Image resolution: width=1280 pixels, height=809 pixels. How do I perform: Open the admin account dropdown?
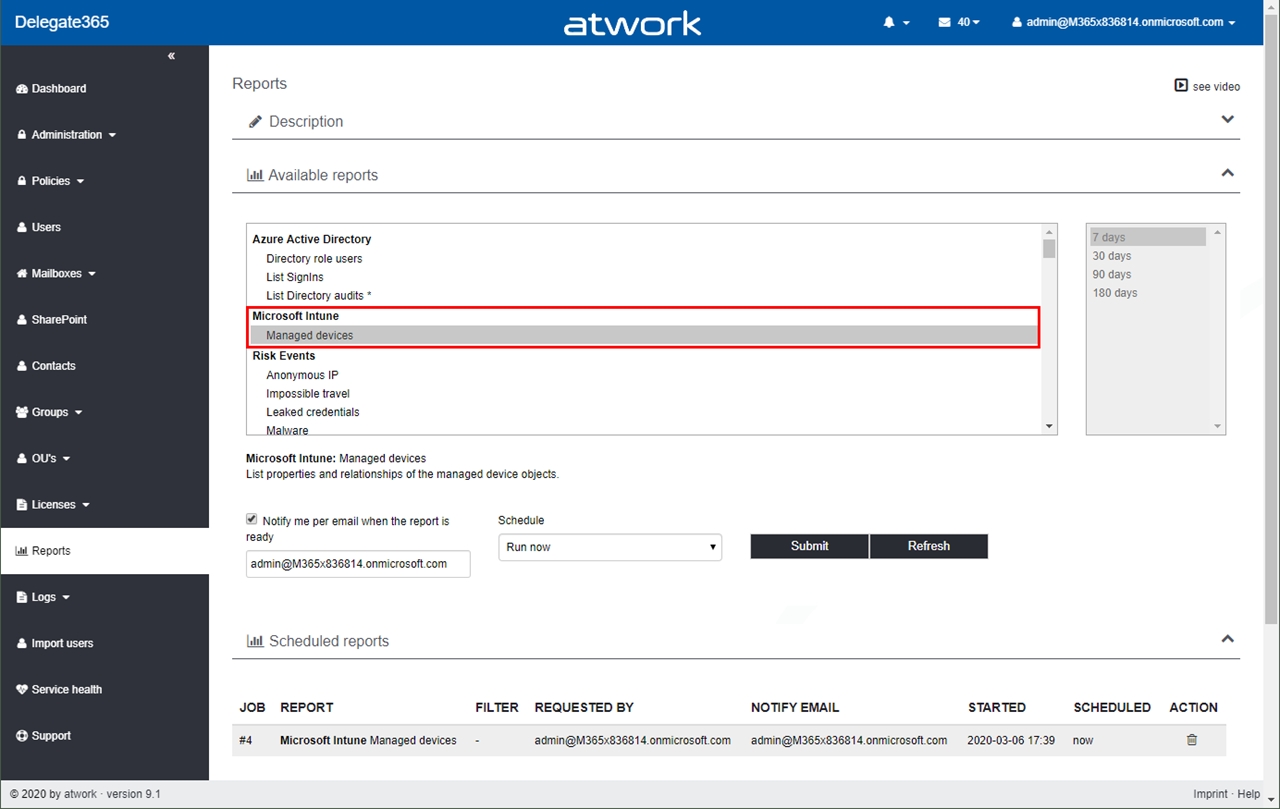pyautogui.click(x=1124, y=22)
